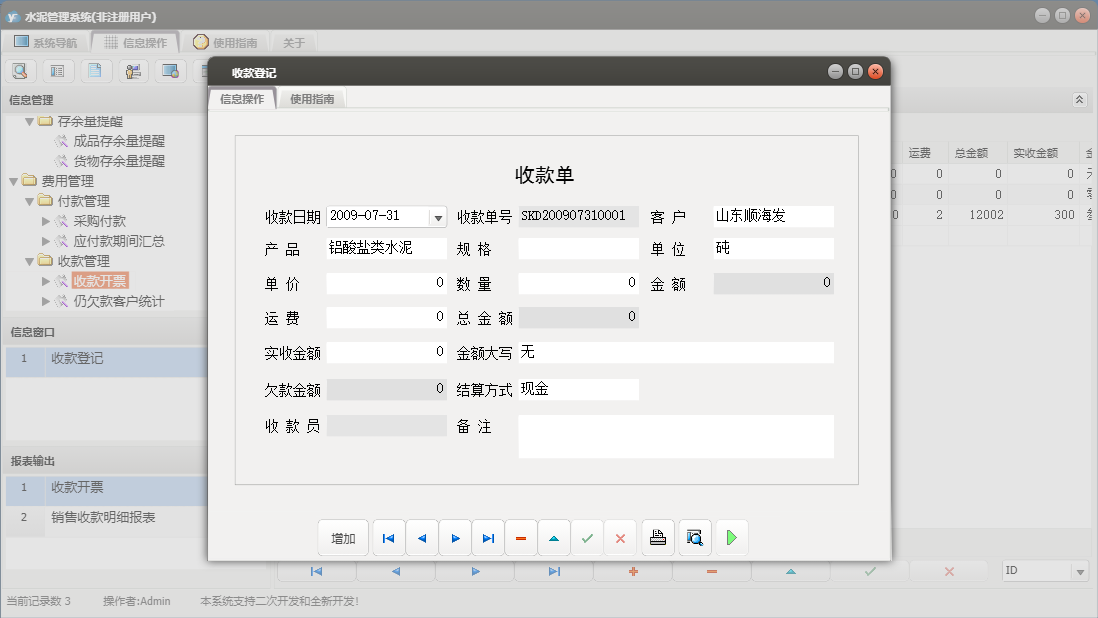Print the 收款单 using the printer icon
This screenshot has width=1098, height=618.
tap(657, 537)
